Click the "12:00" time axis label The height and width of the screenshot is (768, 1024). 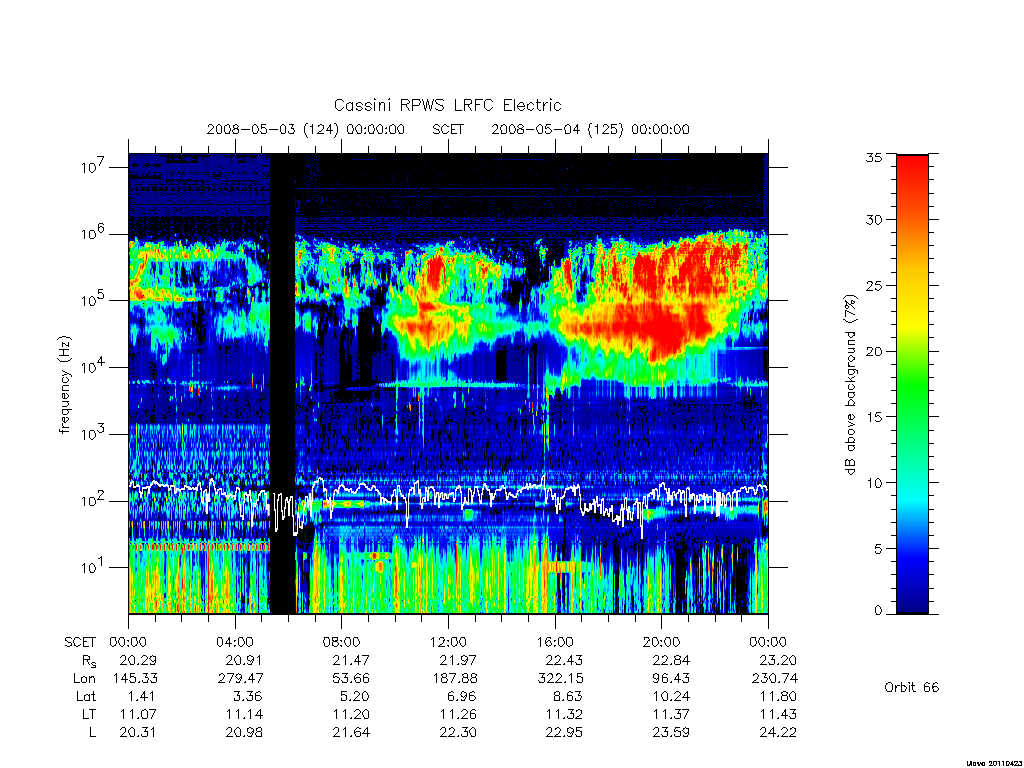[x=448, y=642]
